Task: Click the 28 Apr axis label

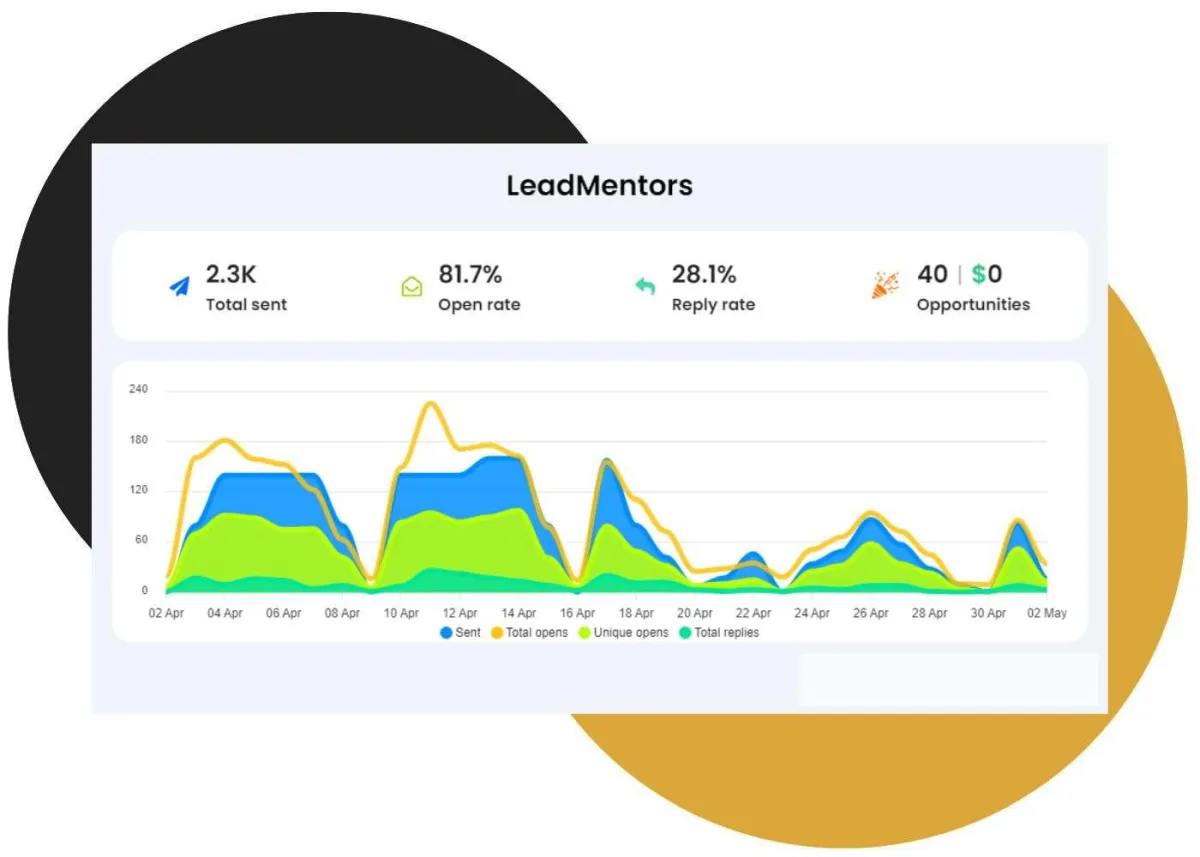Action: (x=929, y=614)
